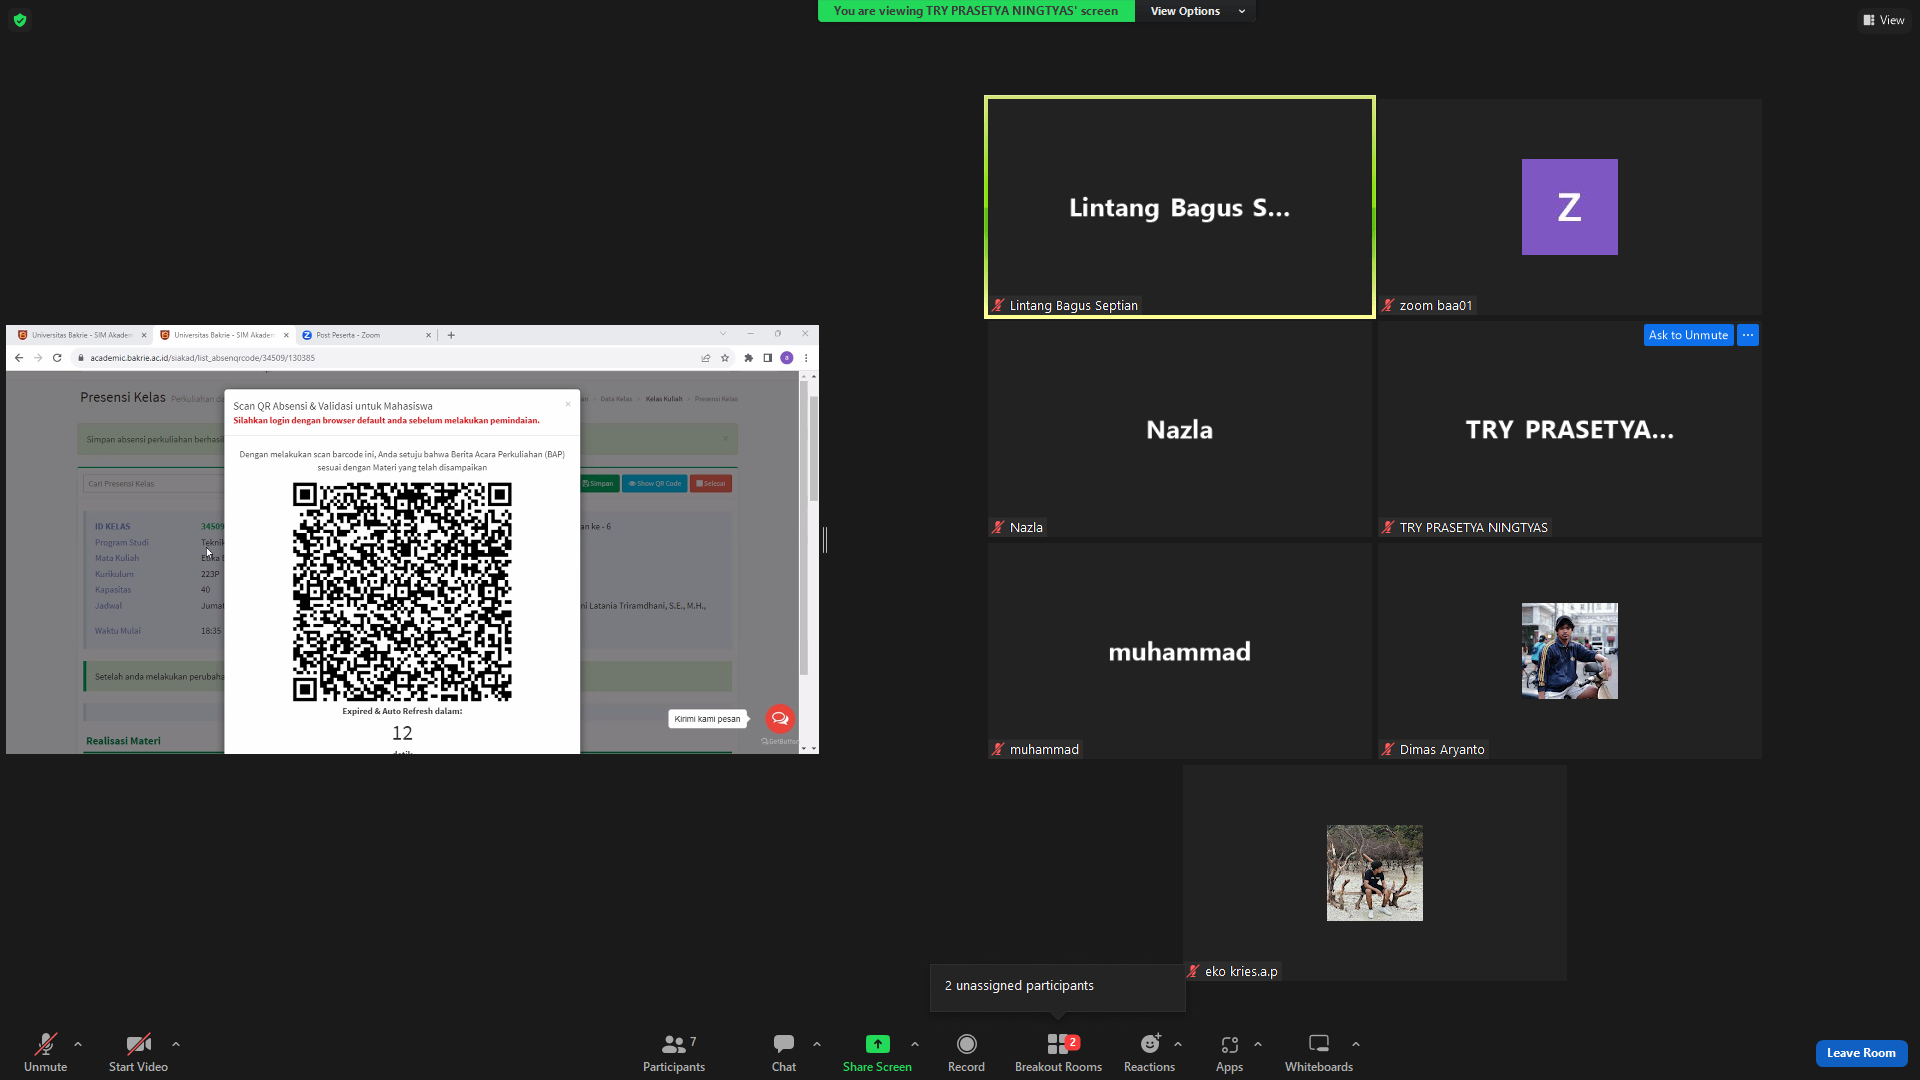Click the red Selesai button
1920x1080 pixels.
pyautogui.click(x=711, y=484)
